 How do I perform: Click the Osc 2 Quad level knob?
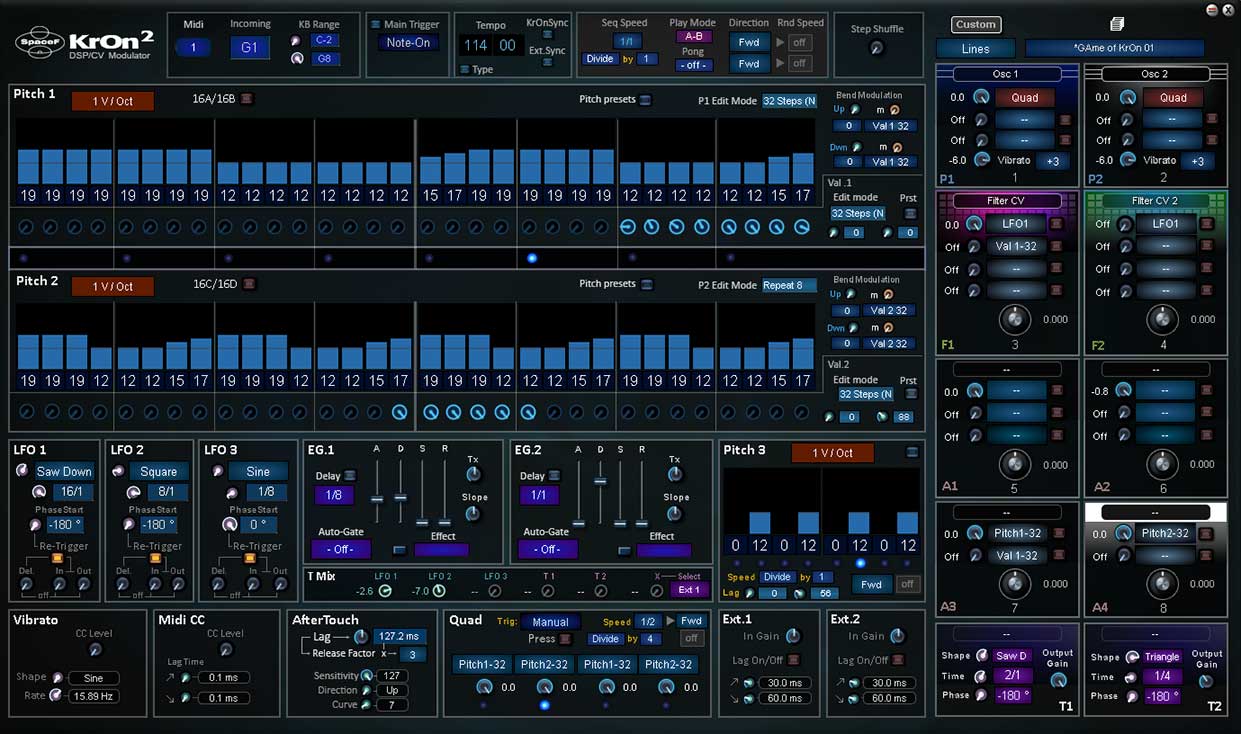coord(1128,97)
